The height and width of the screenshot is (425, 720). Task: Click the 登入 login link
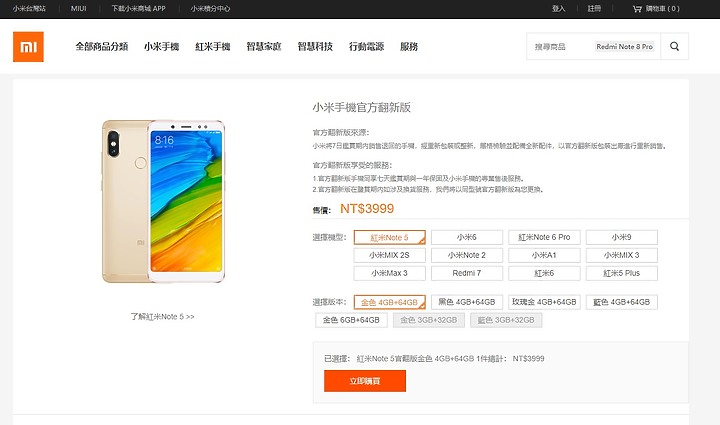558,9
